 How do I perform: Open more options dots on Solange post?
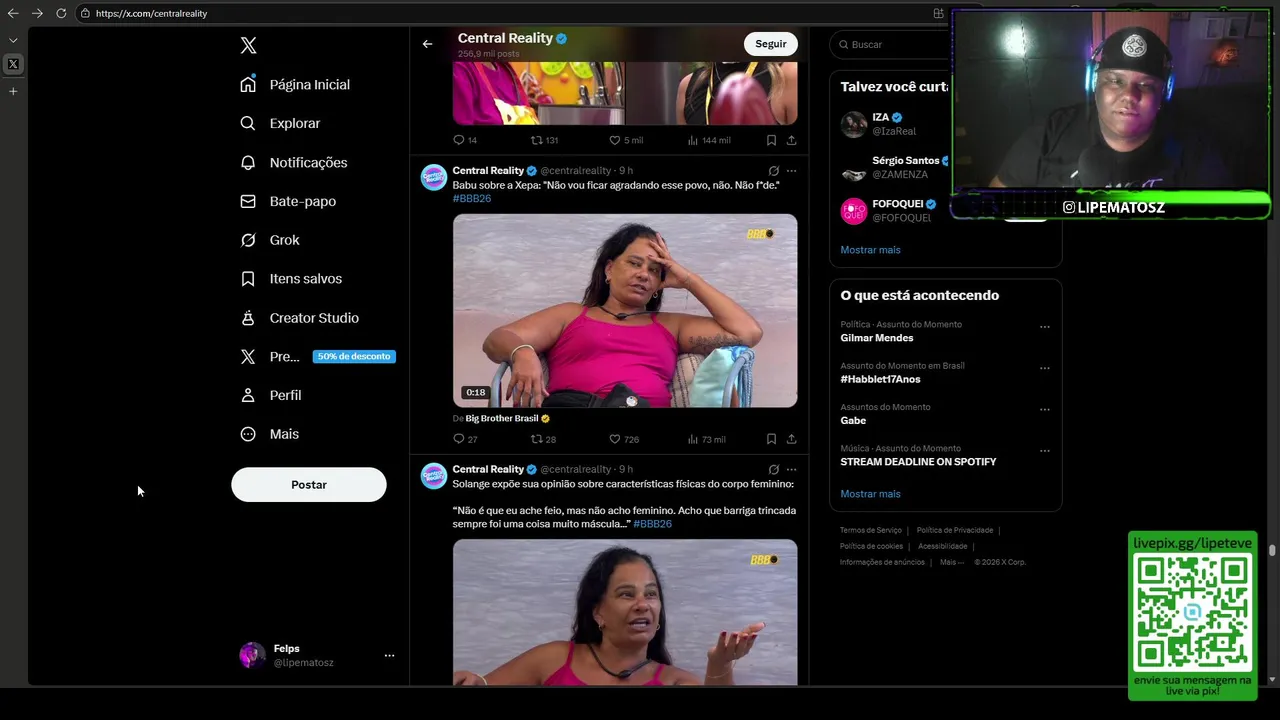[791, 469]
